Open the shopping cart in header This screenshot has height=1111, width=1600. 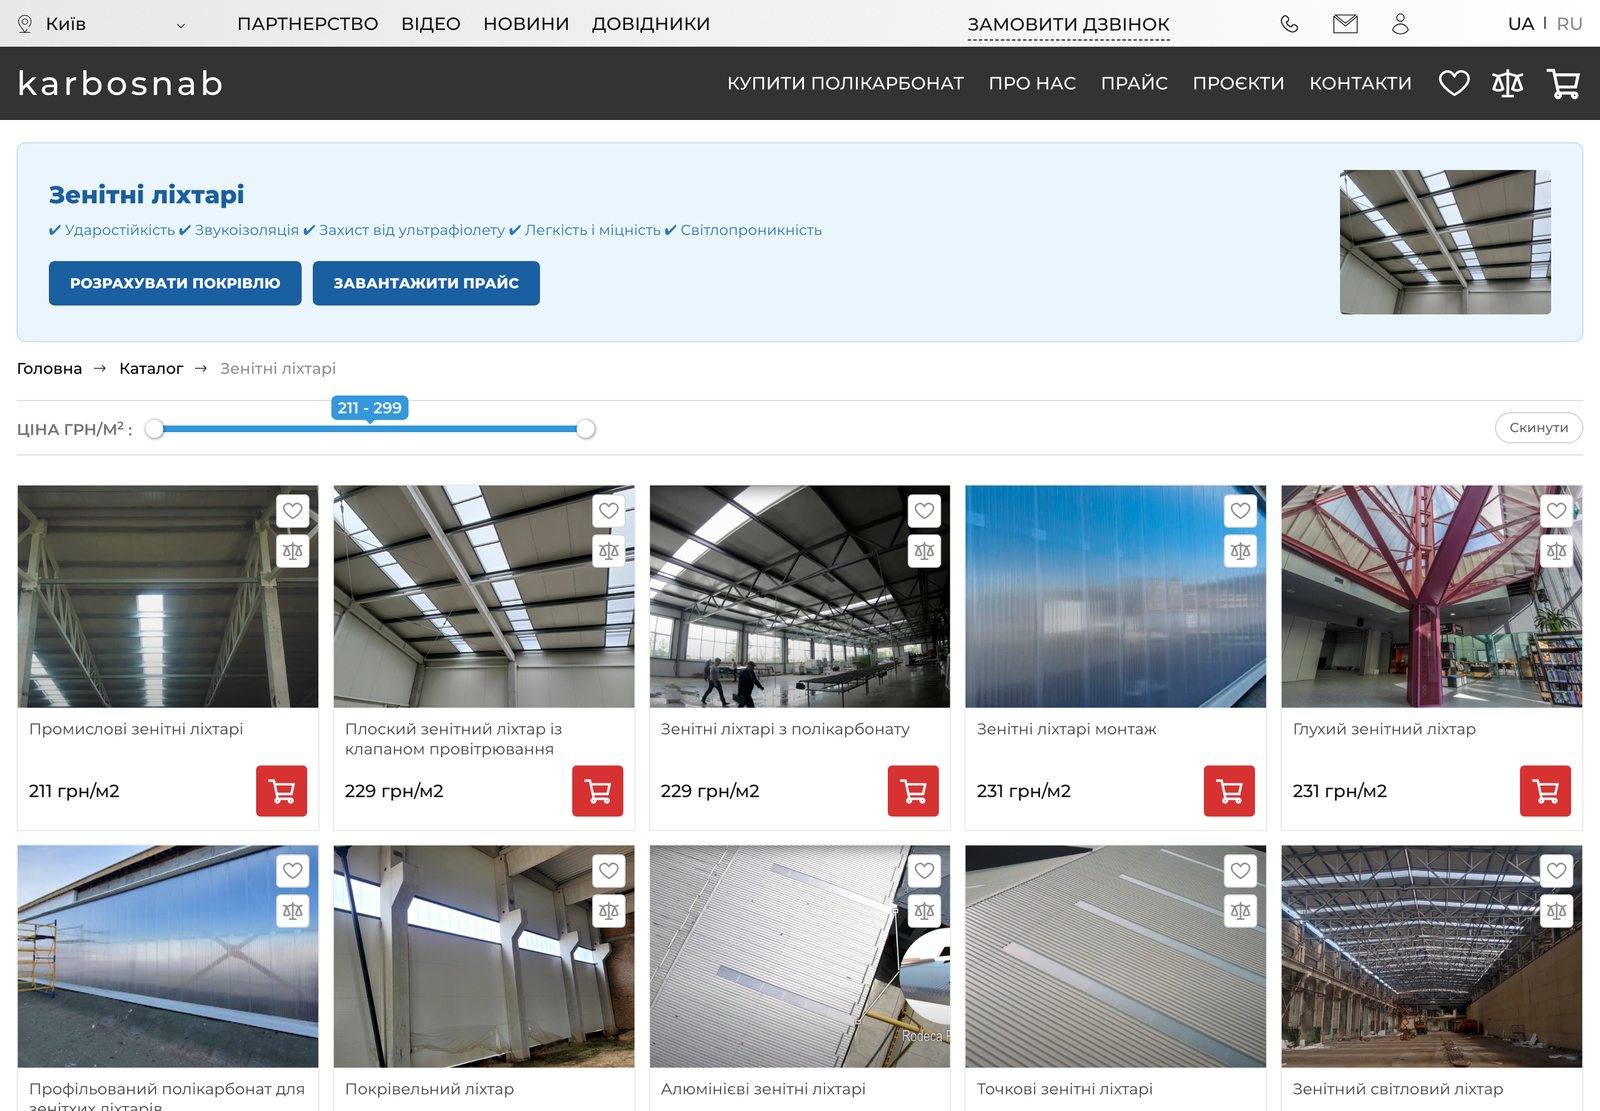tap(1563, 83)
